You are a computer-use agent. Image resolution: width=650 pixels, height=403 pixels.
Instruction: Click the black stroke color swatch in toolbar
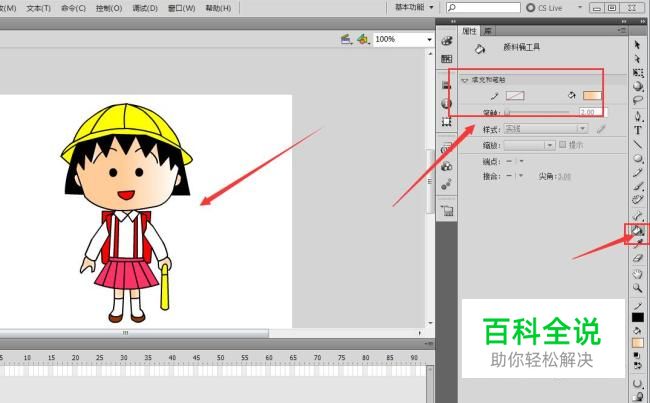(638, 318)
